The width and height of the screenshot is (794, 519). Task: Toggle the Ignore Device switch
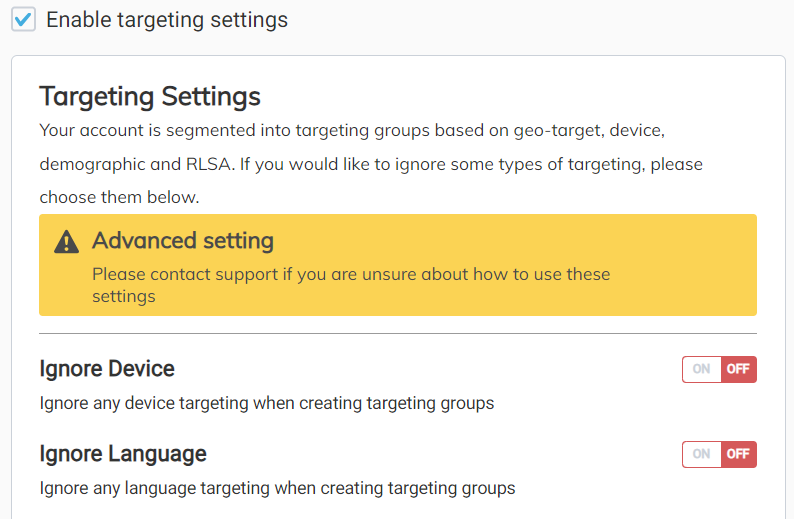pyautogui.click(x=719, y=369)
